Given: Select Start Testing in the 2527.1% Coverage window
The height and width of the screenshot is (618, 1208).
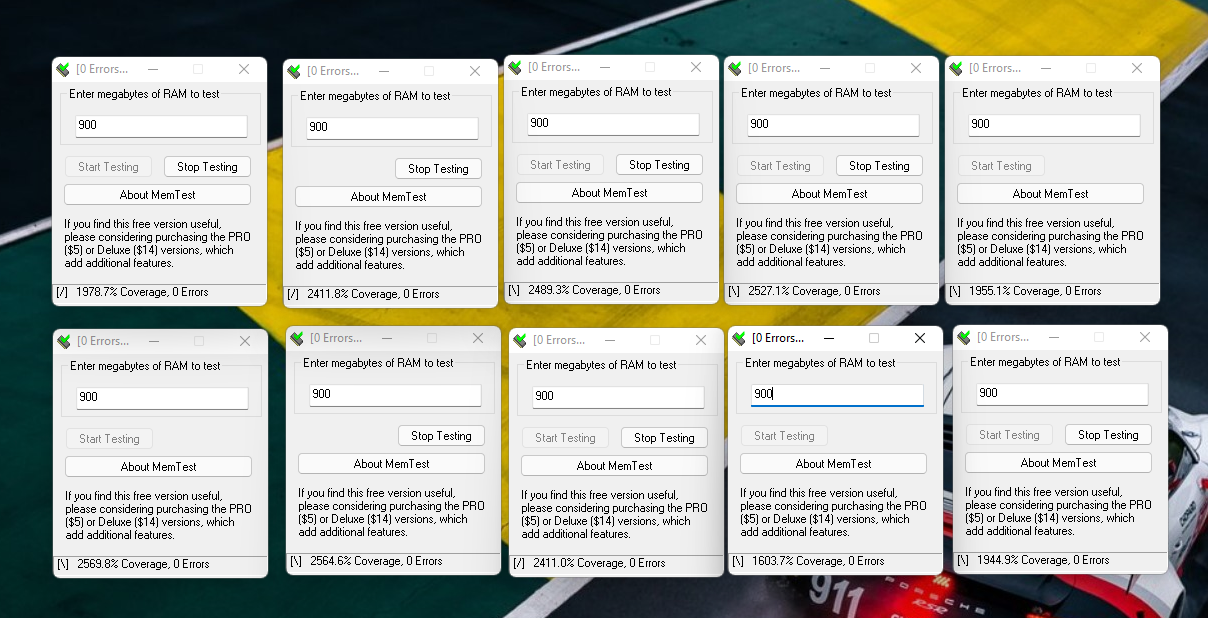Looking at the screenshot, I should point(780,166).
